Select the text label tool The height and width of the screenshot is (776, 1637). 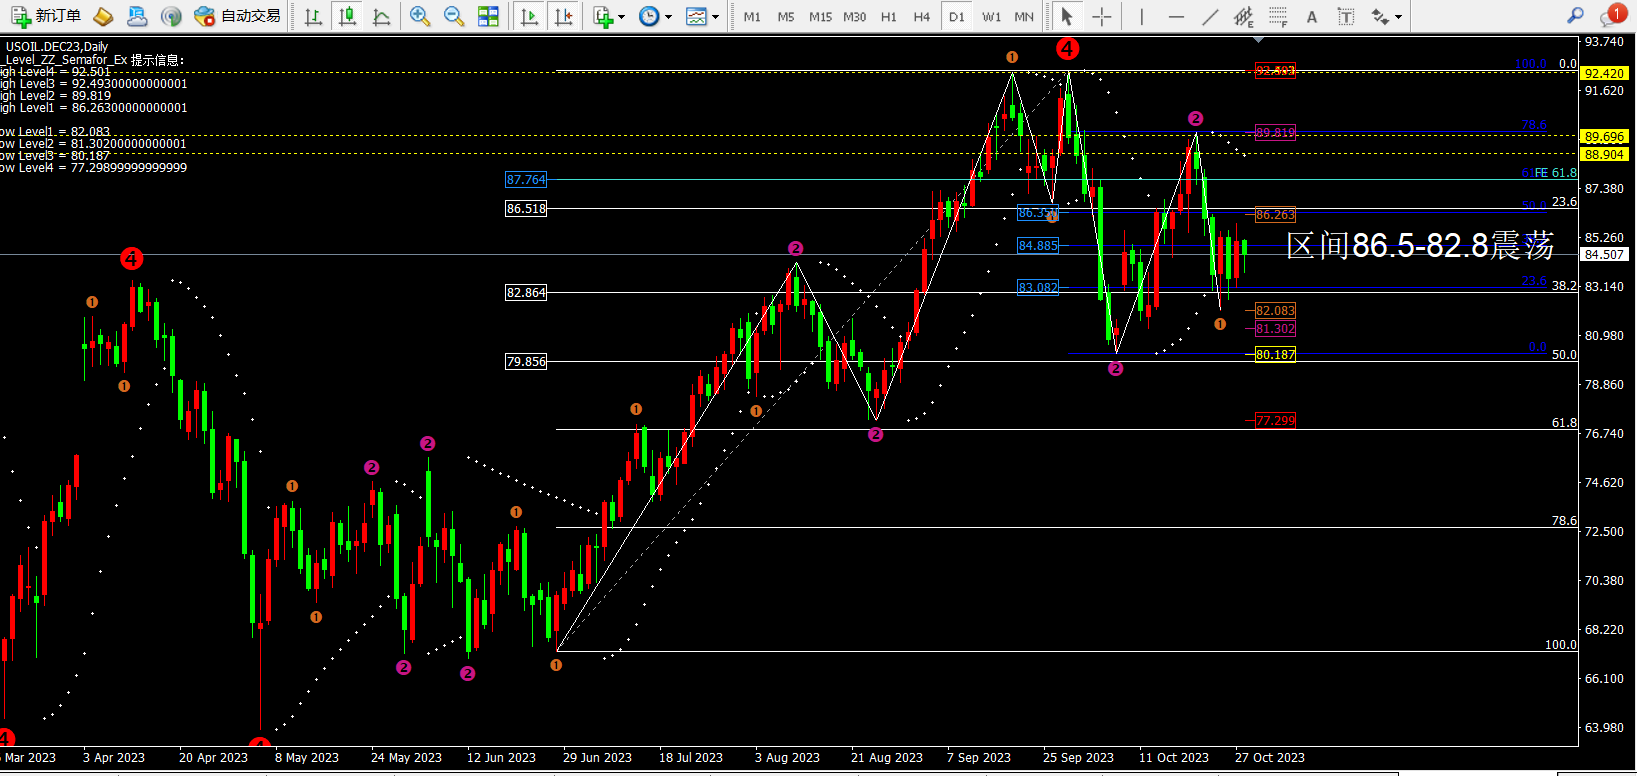[x=1346, y=16]
